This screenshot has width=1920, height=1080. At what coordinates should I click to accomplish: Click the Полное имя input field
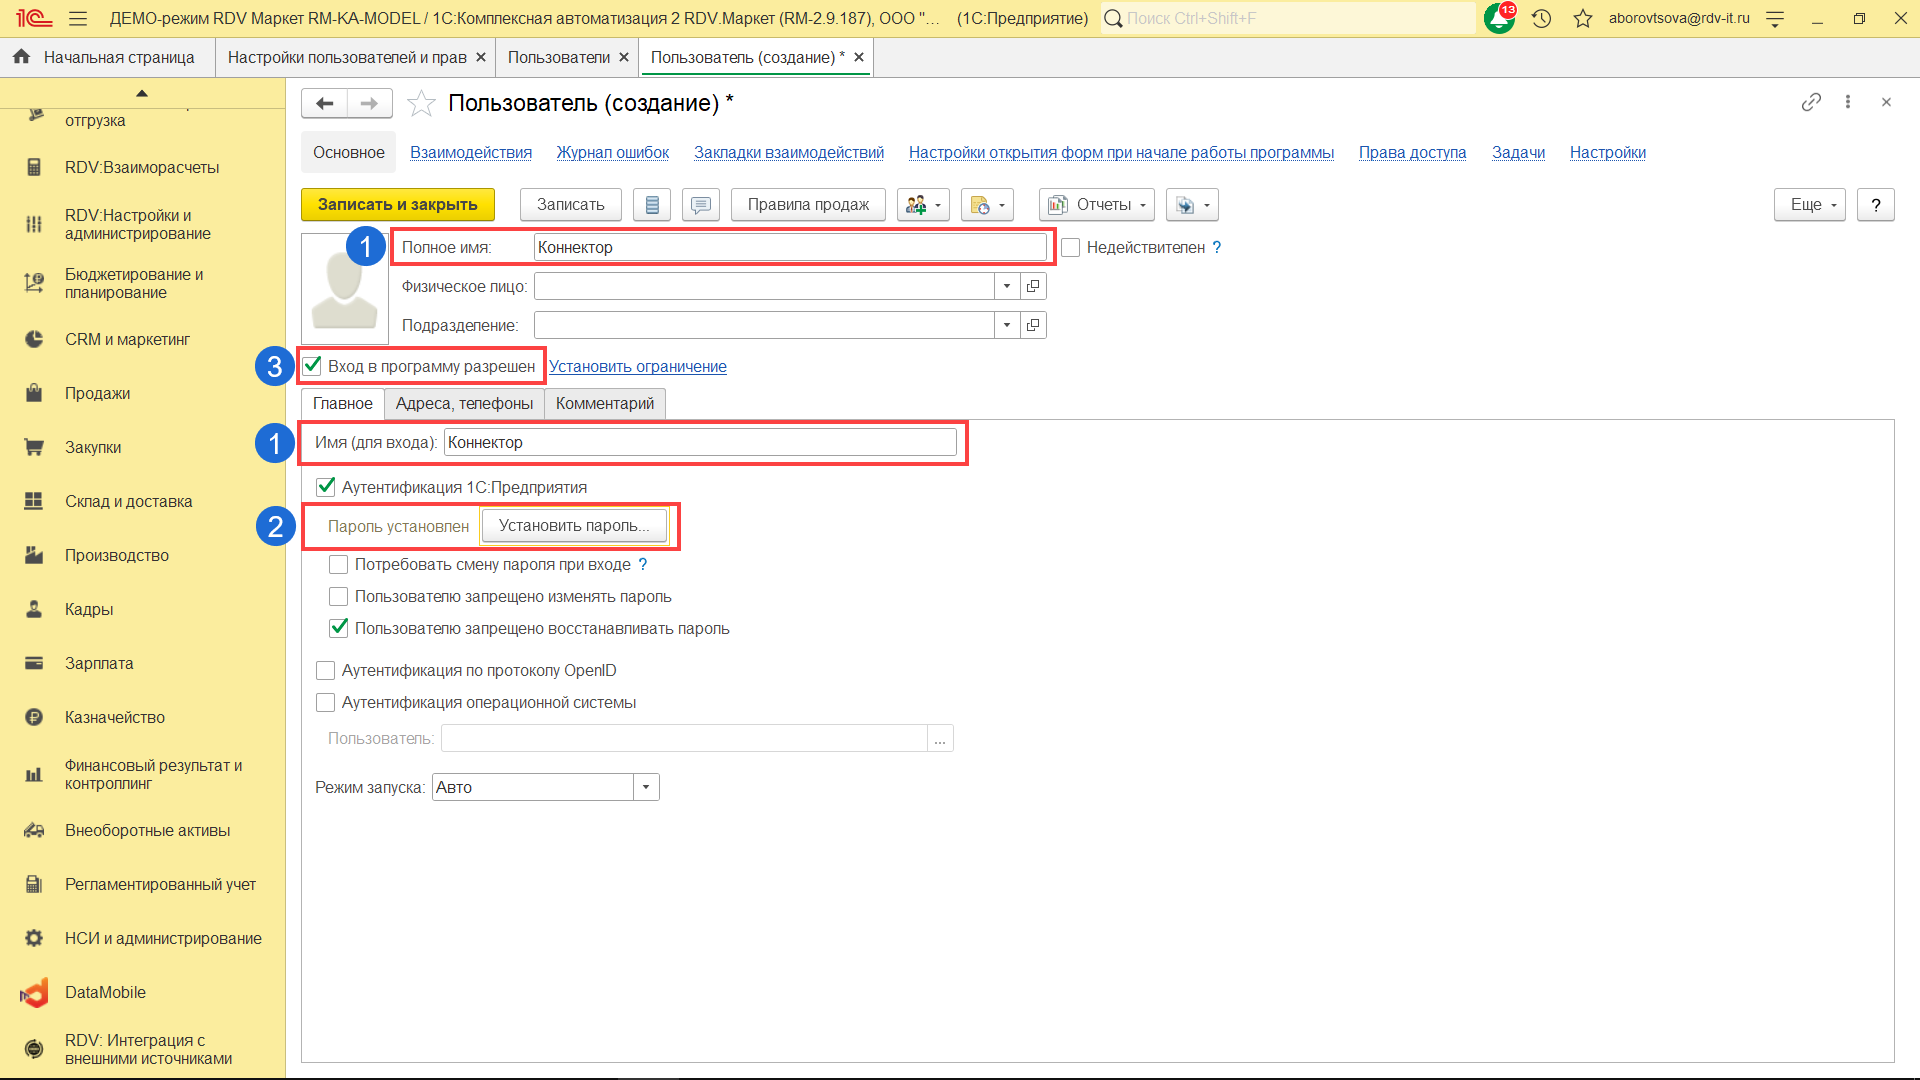[790, 248]
